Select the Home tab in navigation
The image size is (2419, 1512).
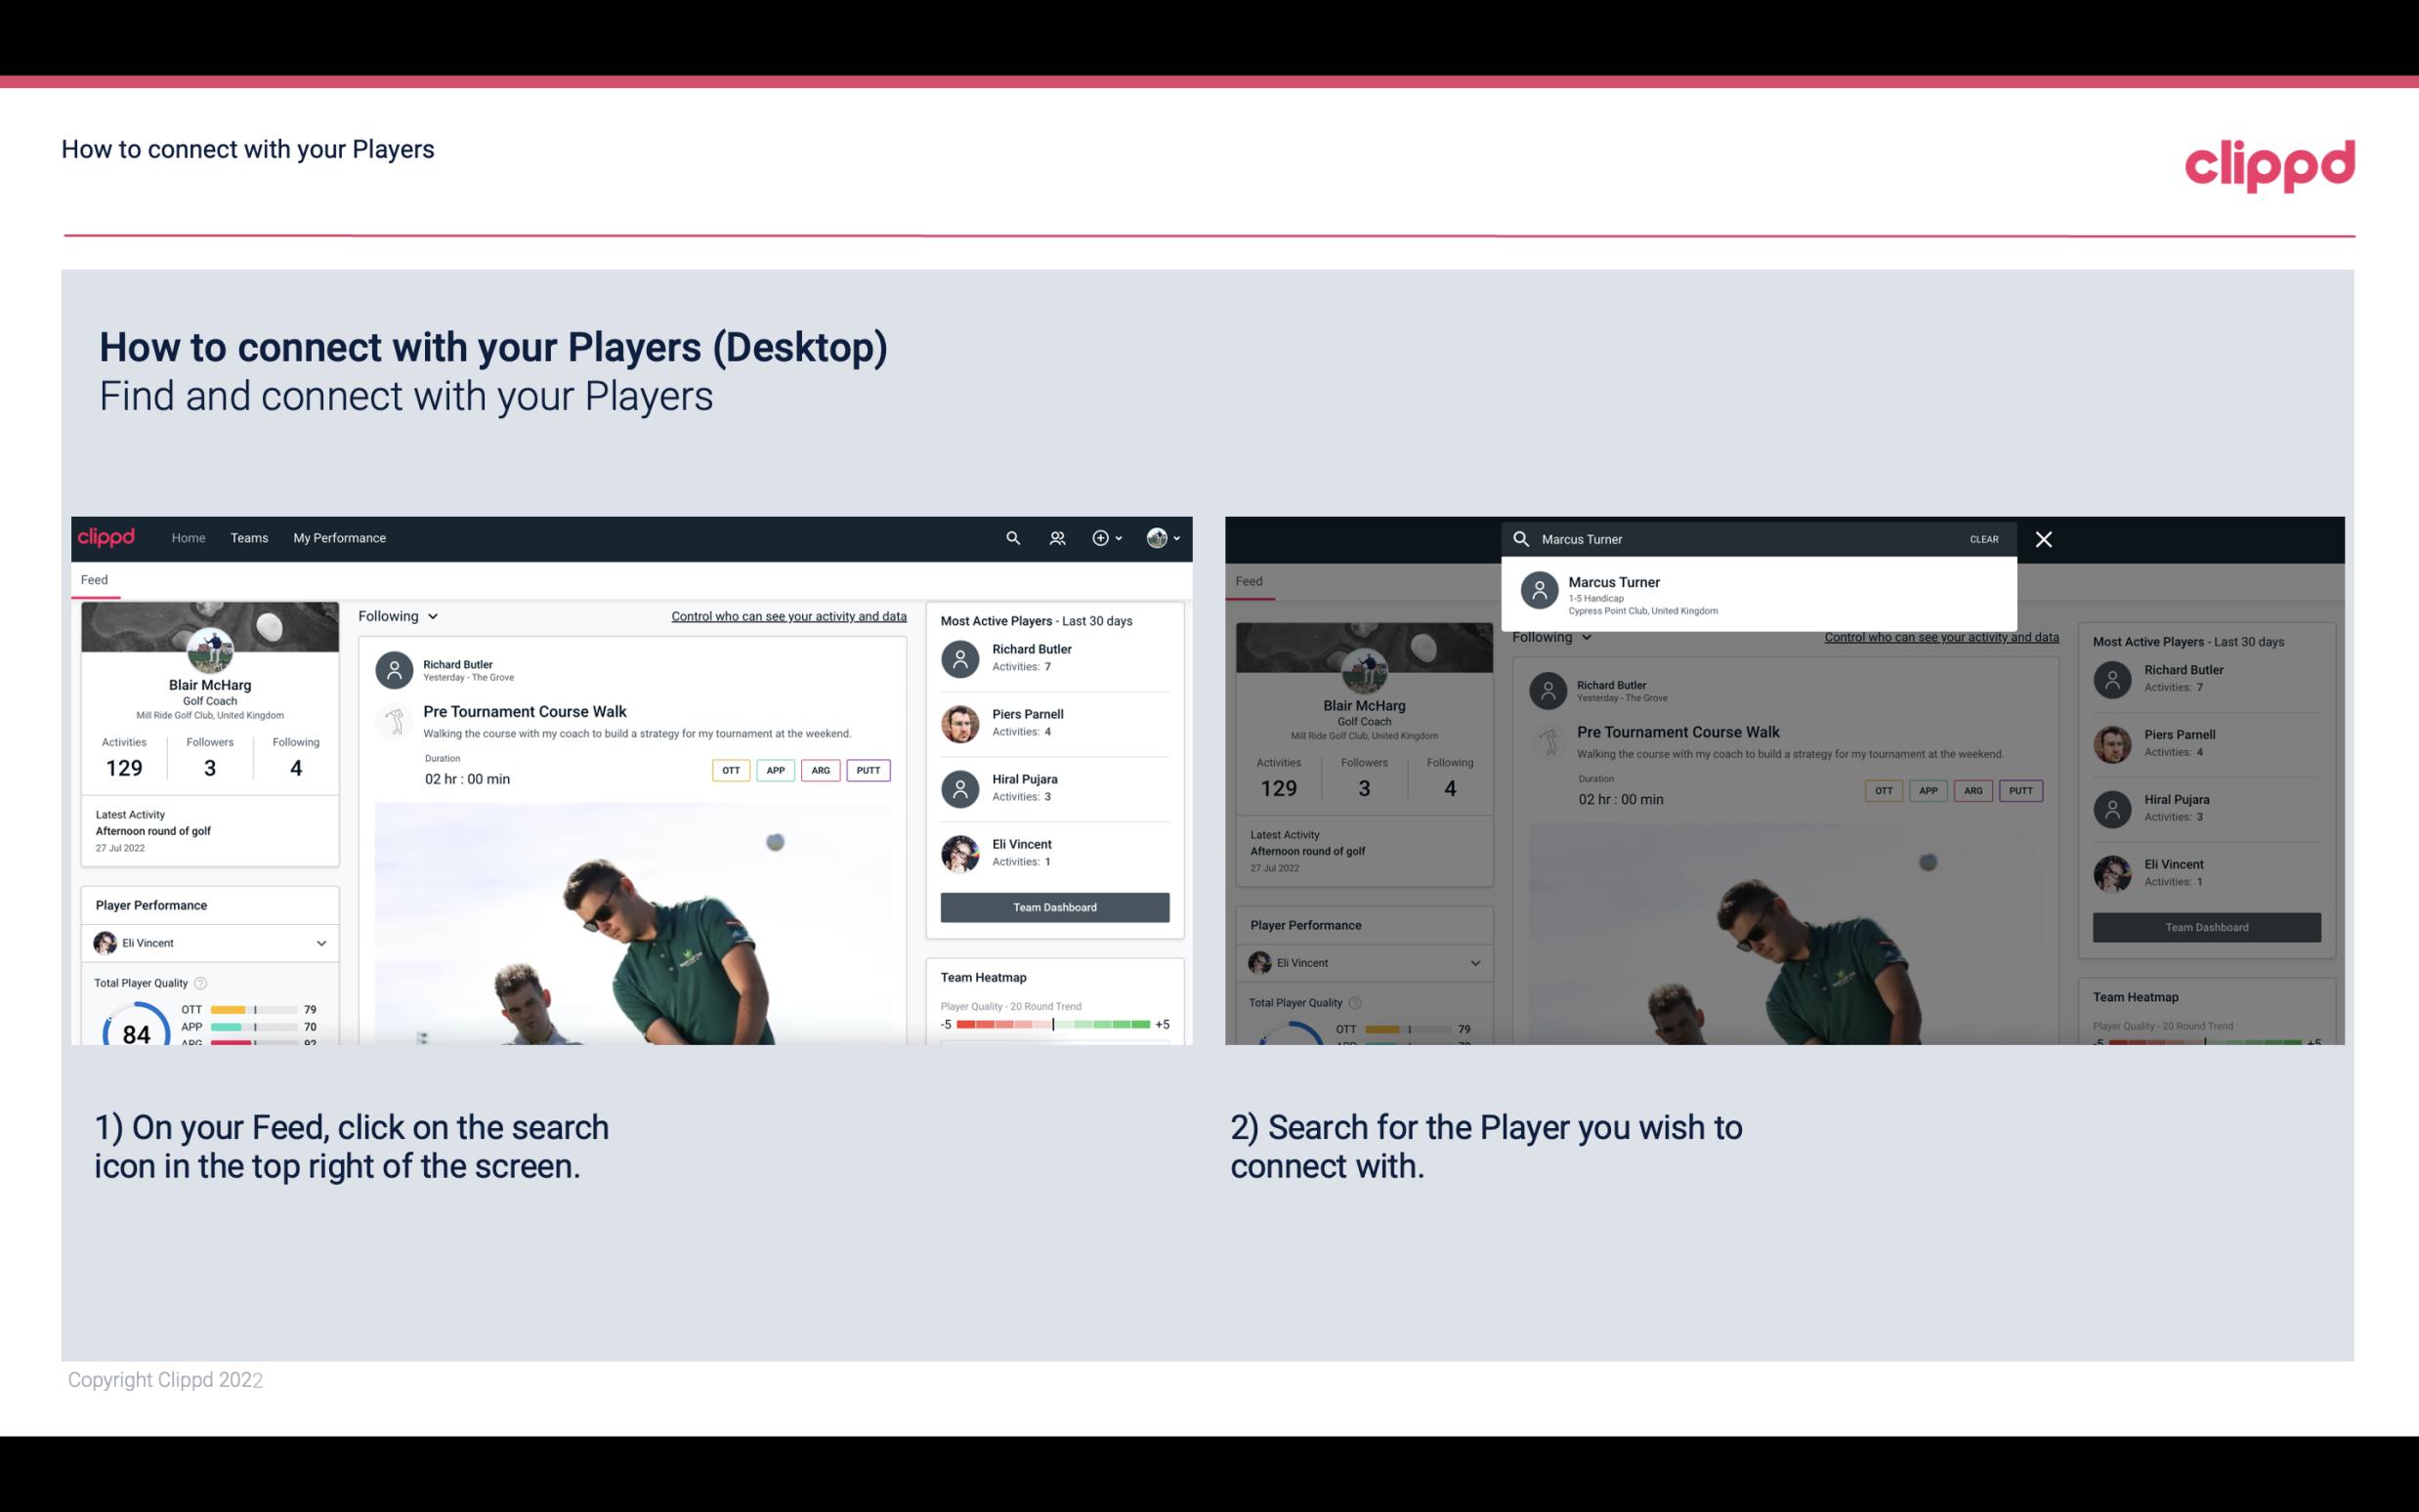[x=187, y=536]
